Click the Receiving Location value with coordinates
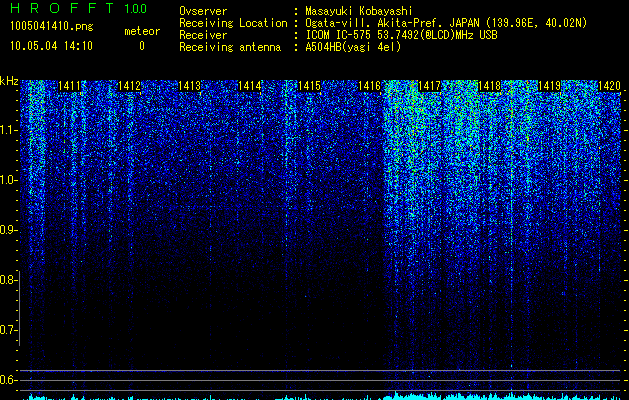This screenshot has width=629, height=400. [x=446, y=23]
